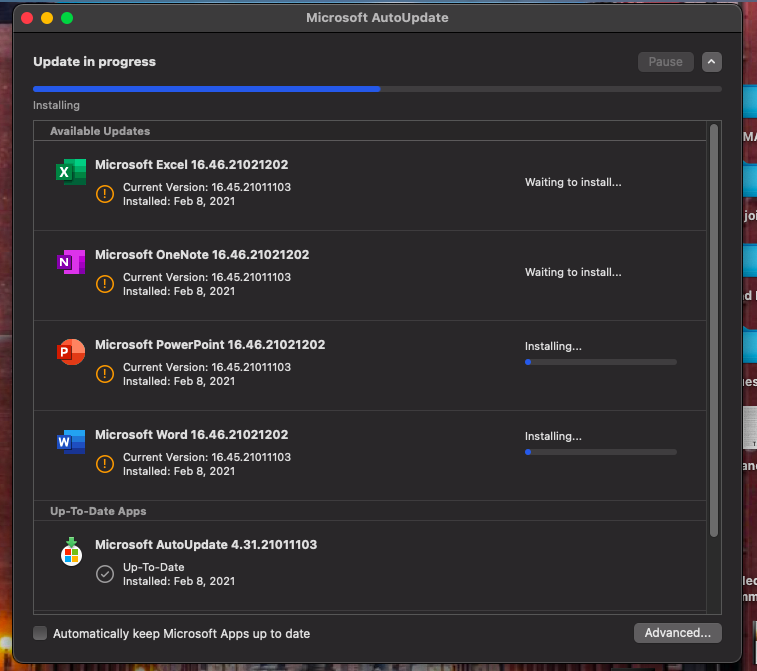The height and width of the screenshot is (671, 757).
Task: Click the Microsoft AutoUpdate app icon
Action: [71, 551]
